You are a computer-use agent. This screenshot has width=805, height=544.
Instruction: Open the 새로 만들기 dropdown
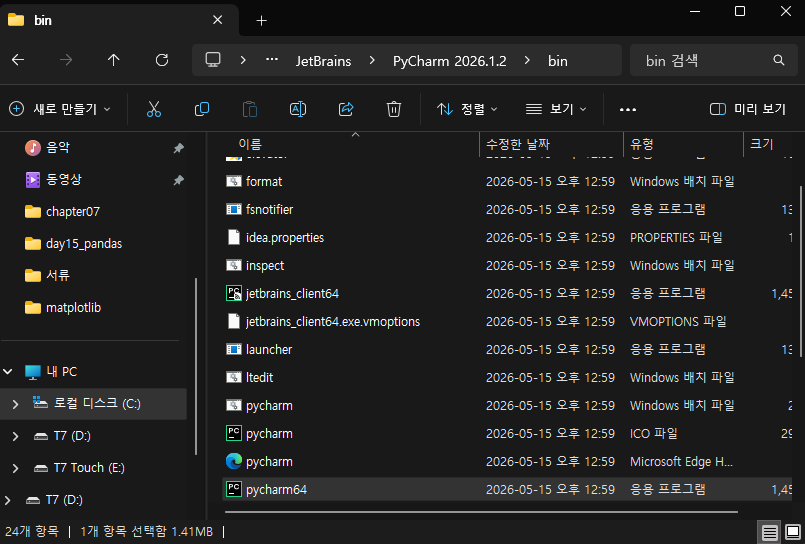[x=60, y=109]
